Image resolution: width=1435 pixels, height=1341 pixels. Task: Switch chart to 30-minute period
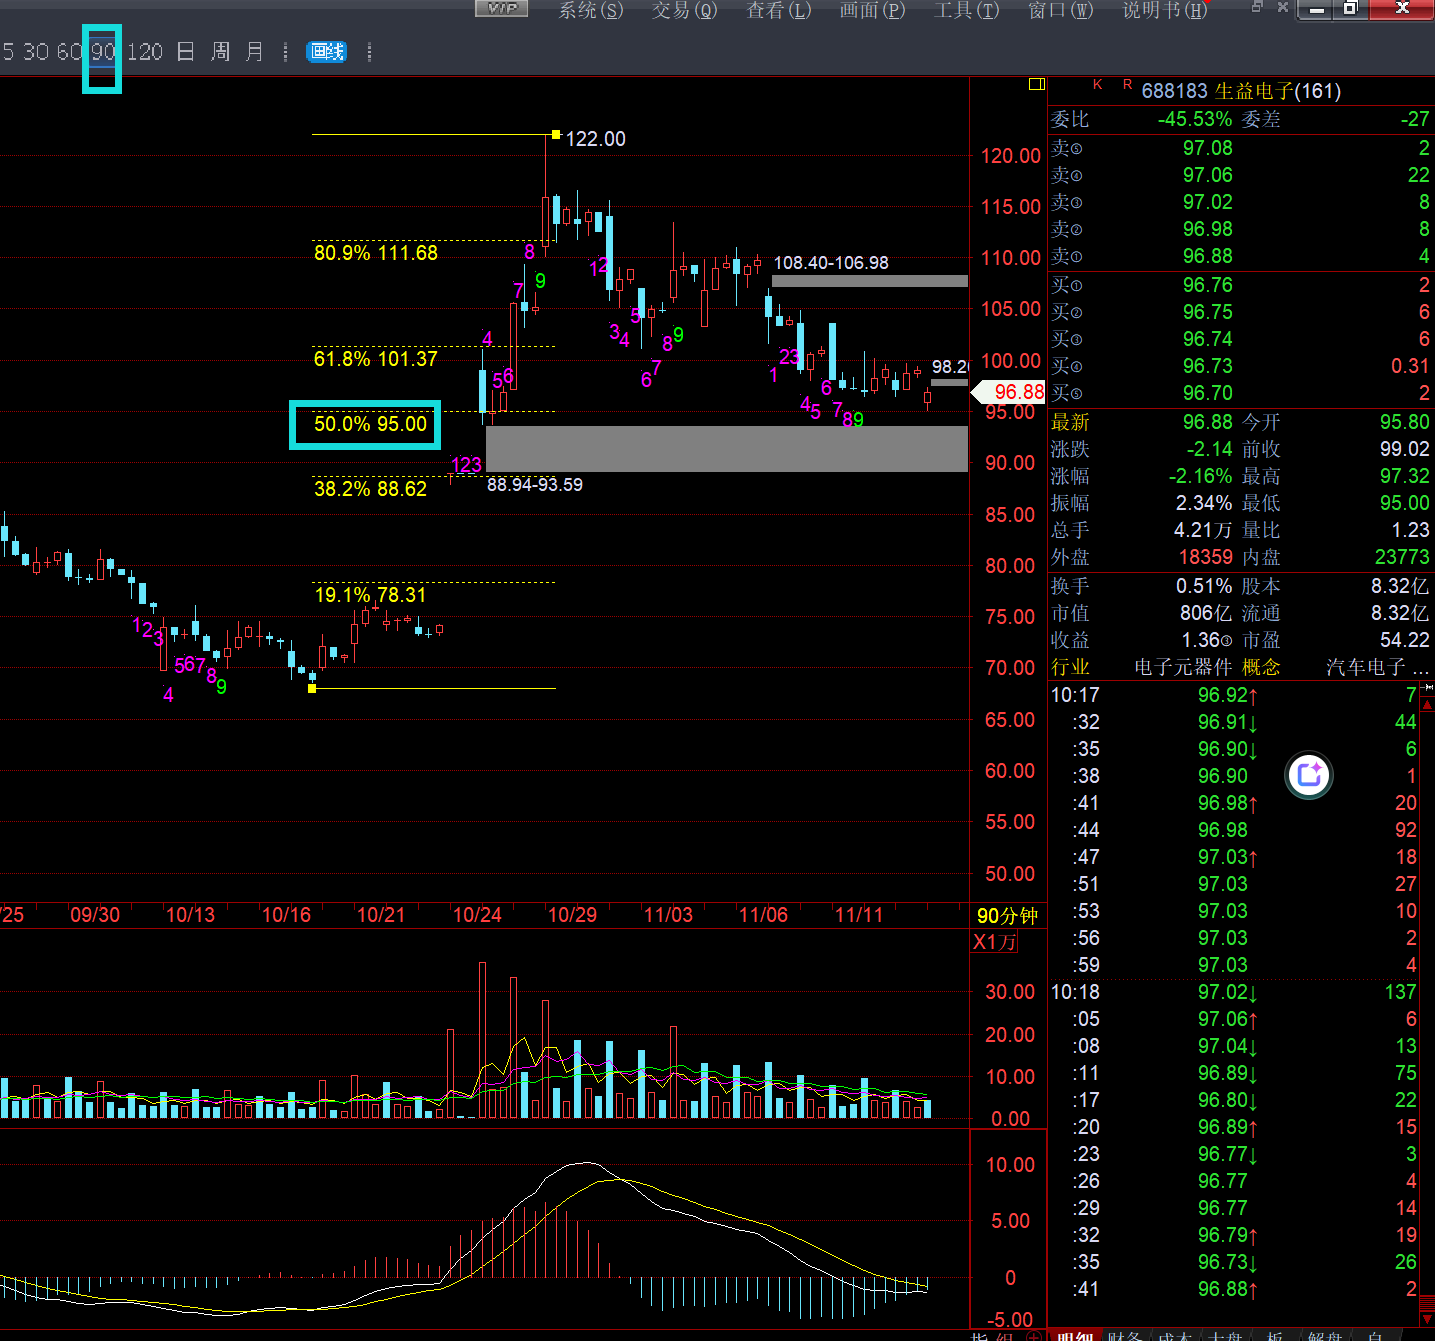pyautogui.click(x=35, y=52)
